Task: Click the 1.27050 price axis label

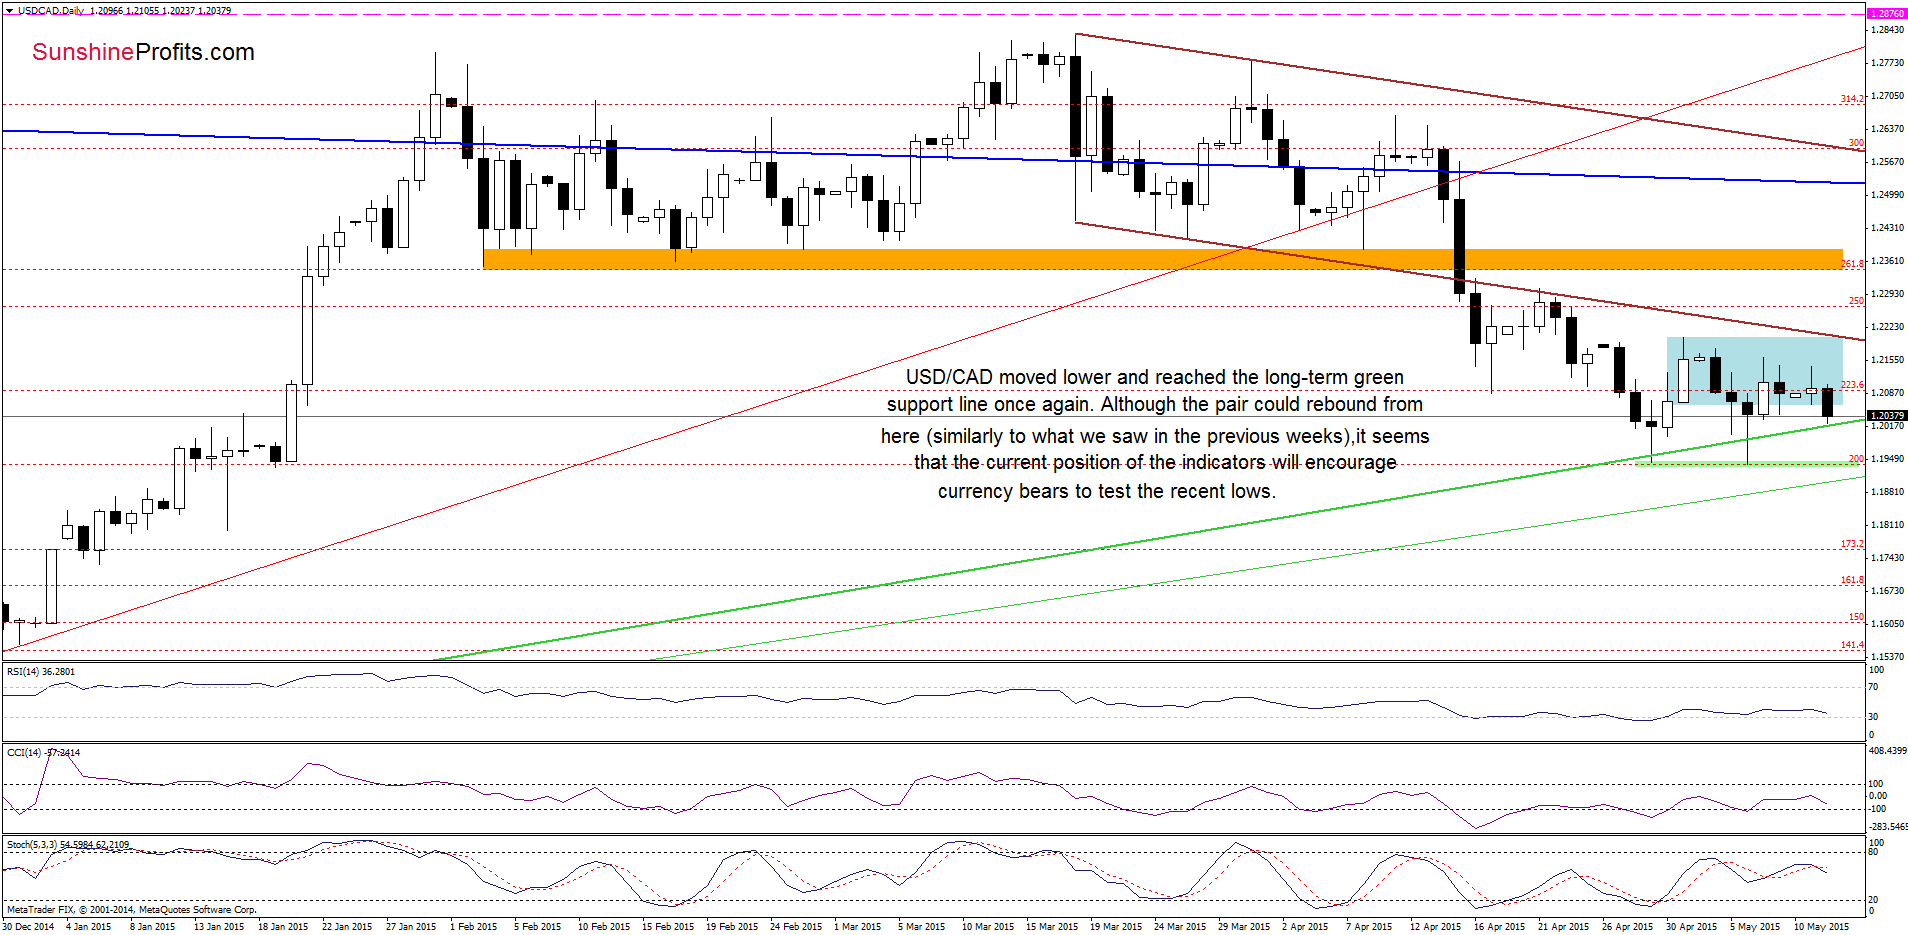Action: point(1887,96)
